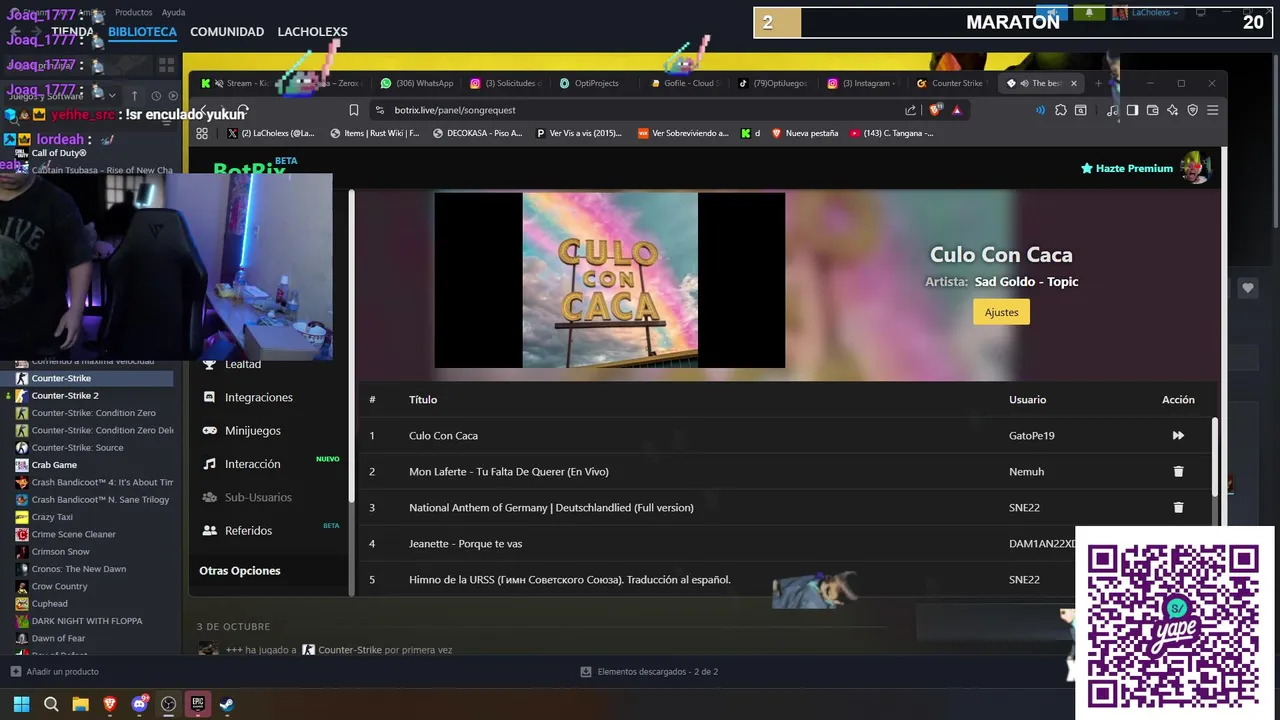Click COMUNIDAD in Steam navigation
Viewport: 1280px width, 720px height.
tap(227, 32)
